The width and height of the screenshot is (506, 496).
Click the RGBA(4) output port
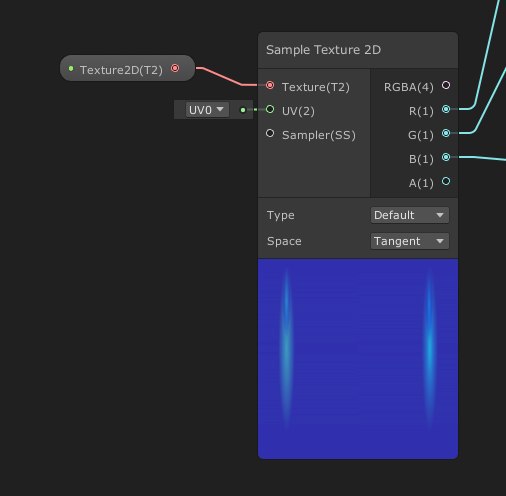(446, 85)
